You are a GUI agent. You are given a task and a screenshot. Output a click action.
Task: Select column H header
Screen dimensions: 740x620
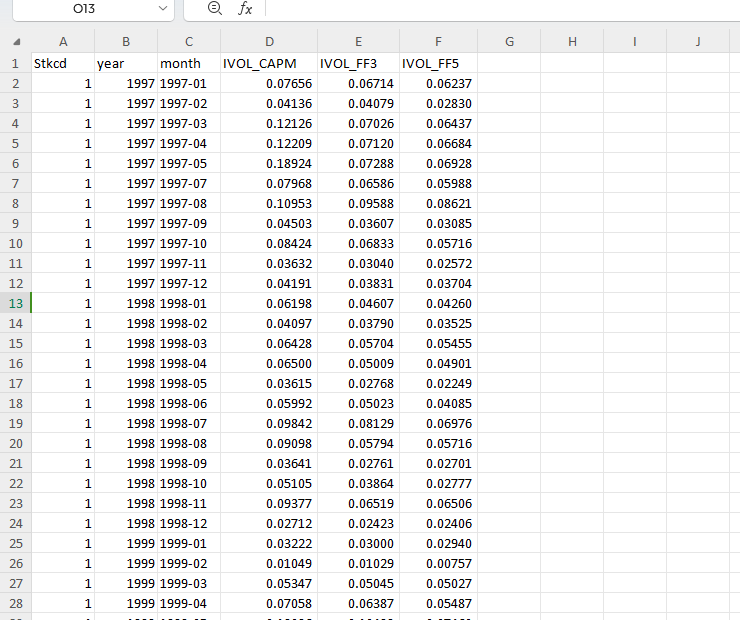[572, 42]
